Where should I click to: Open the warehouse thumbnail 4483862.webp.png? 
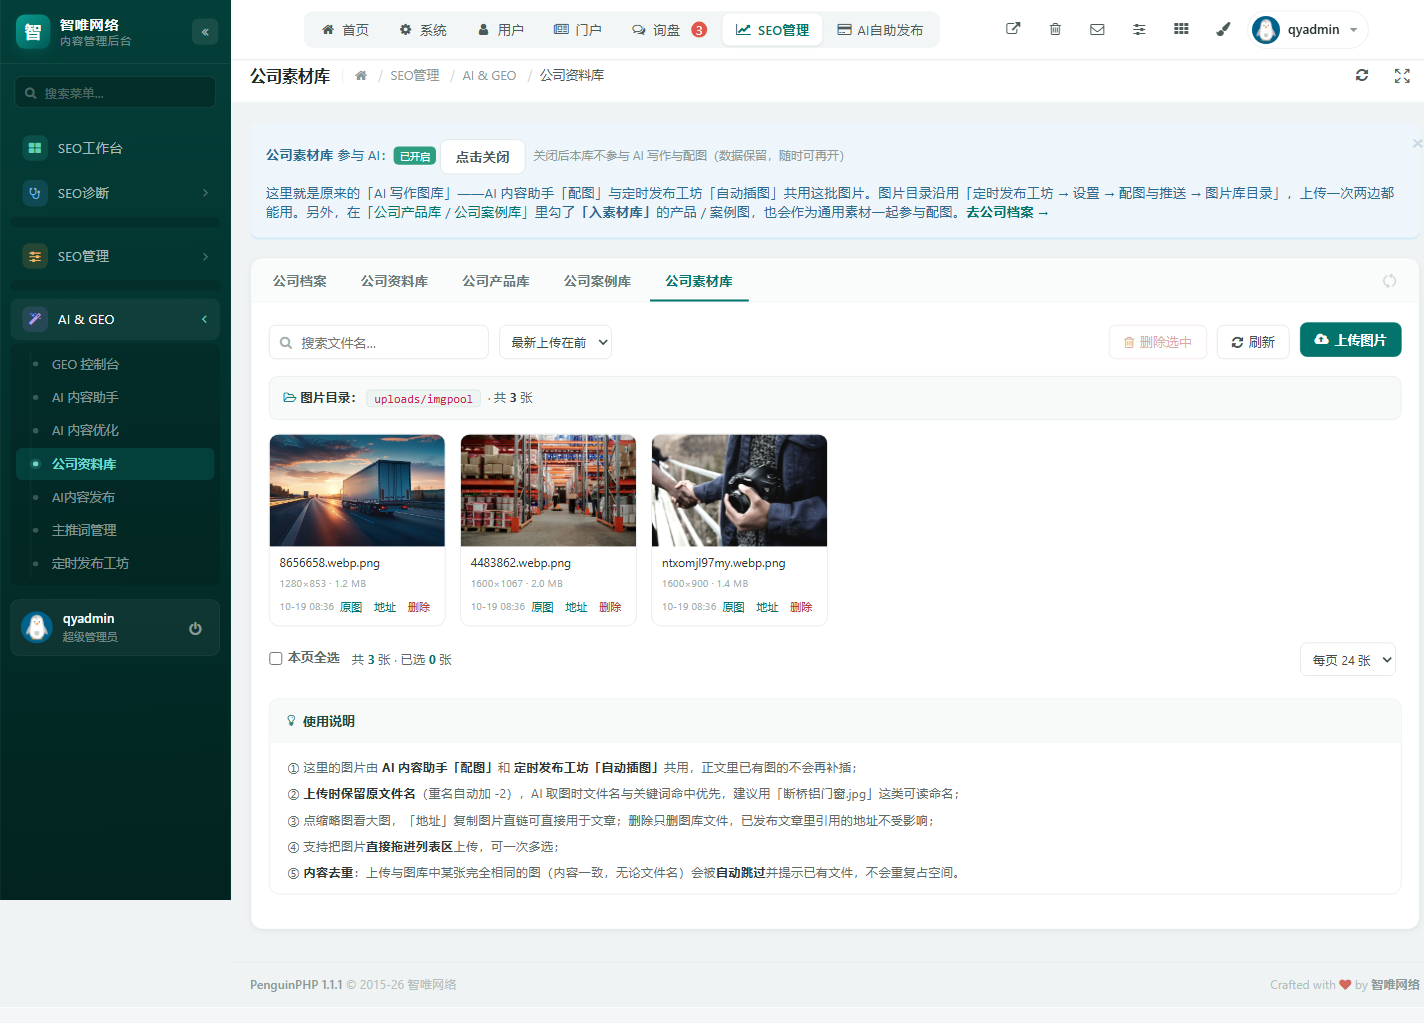point(548,490)
